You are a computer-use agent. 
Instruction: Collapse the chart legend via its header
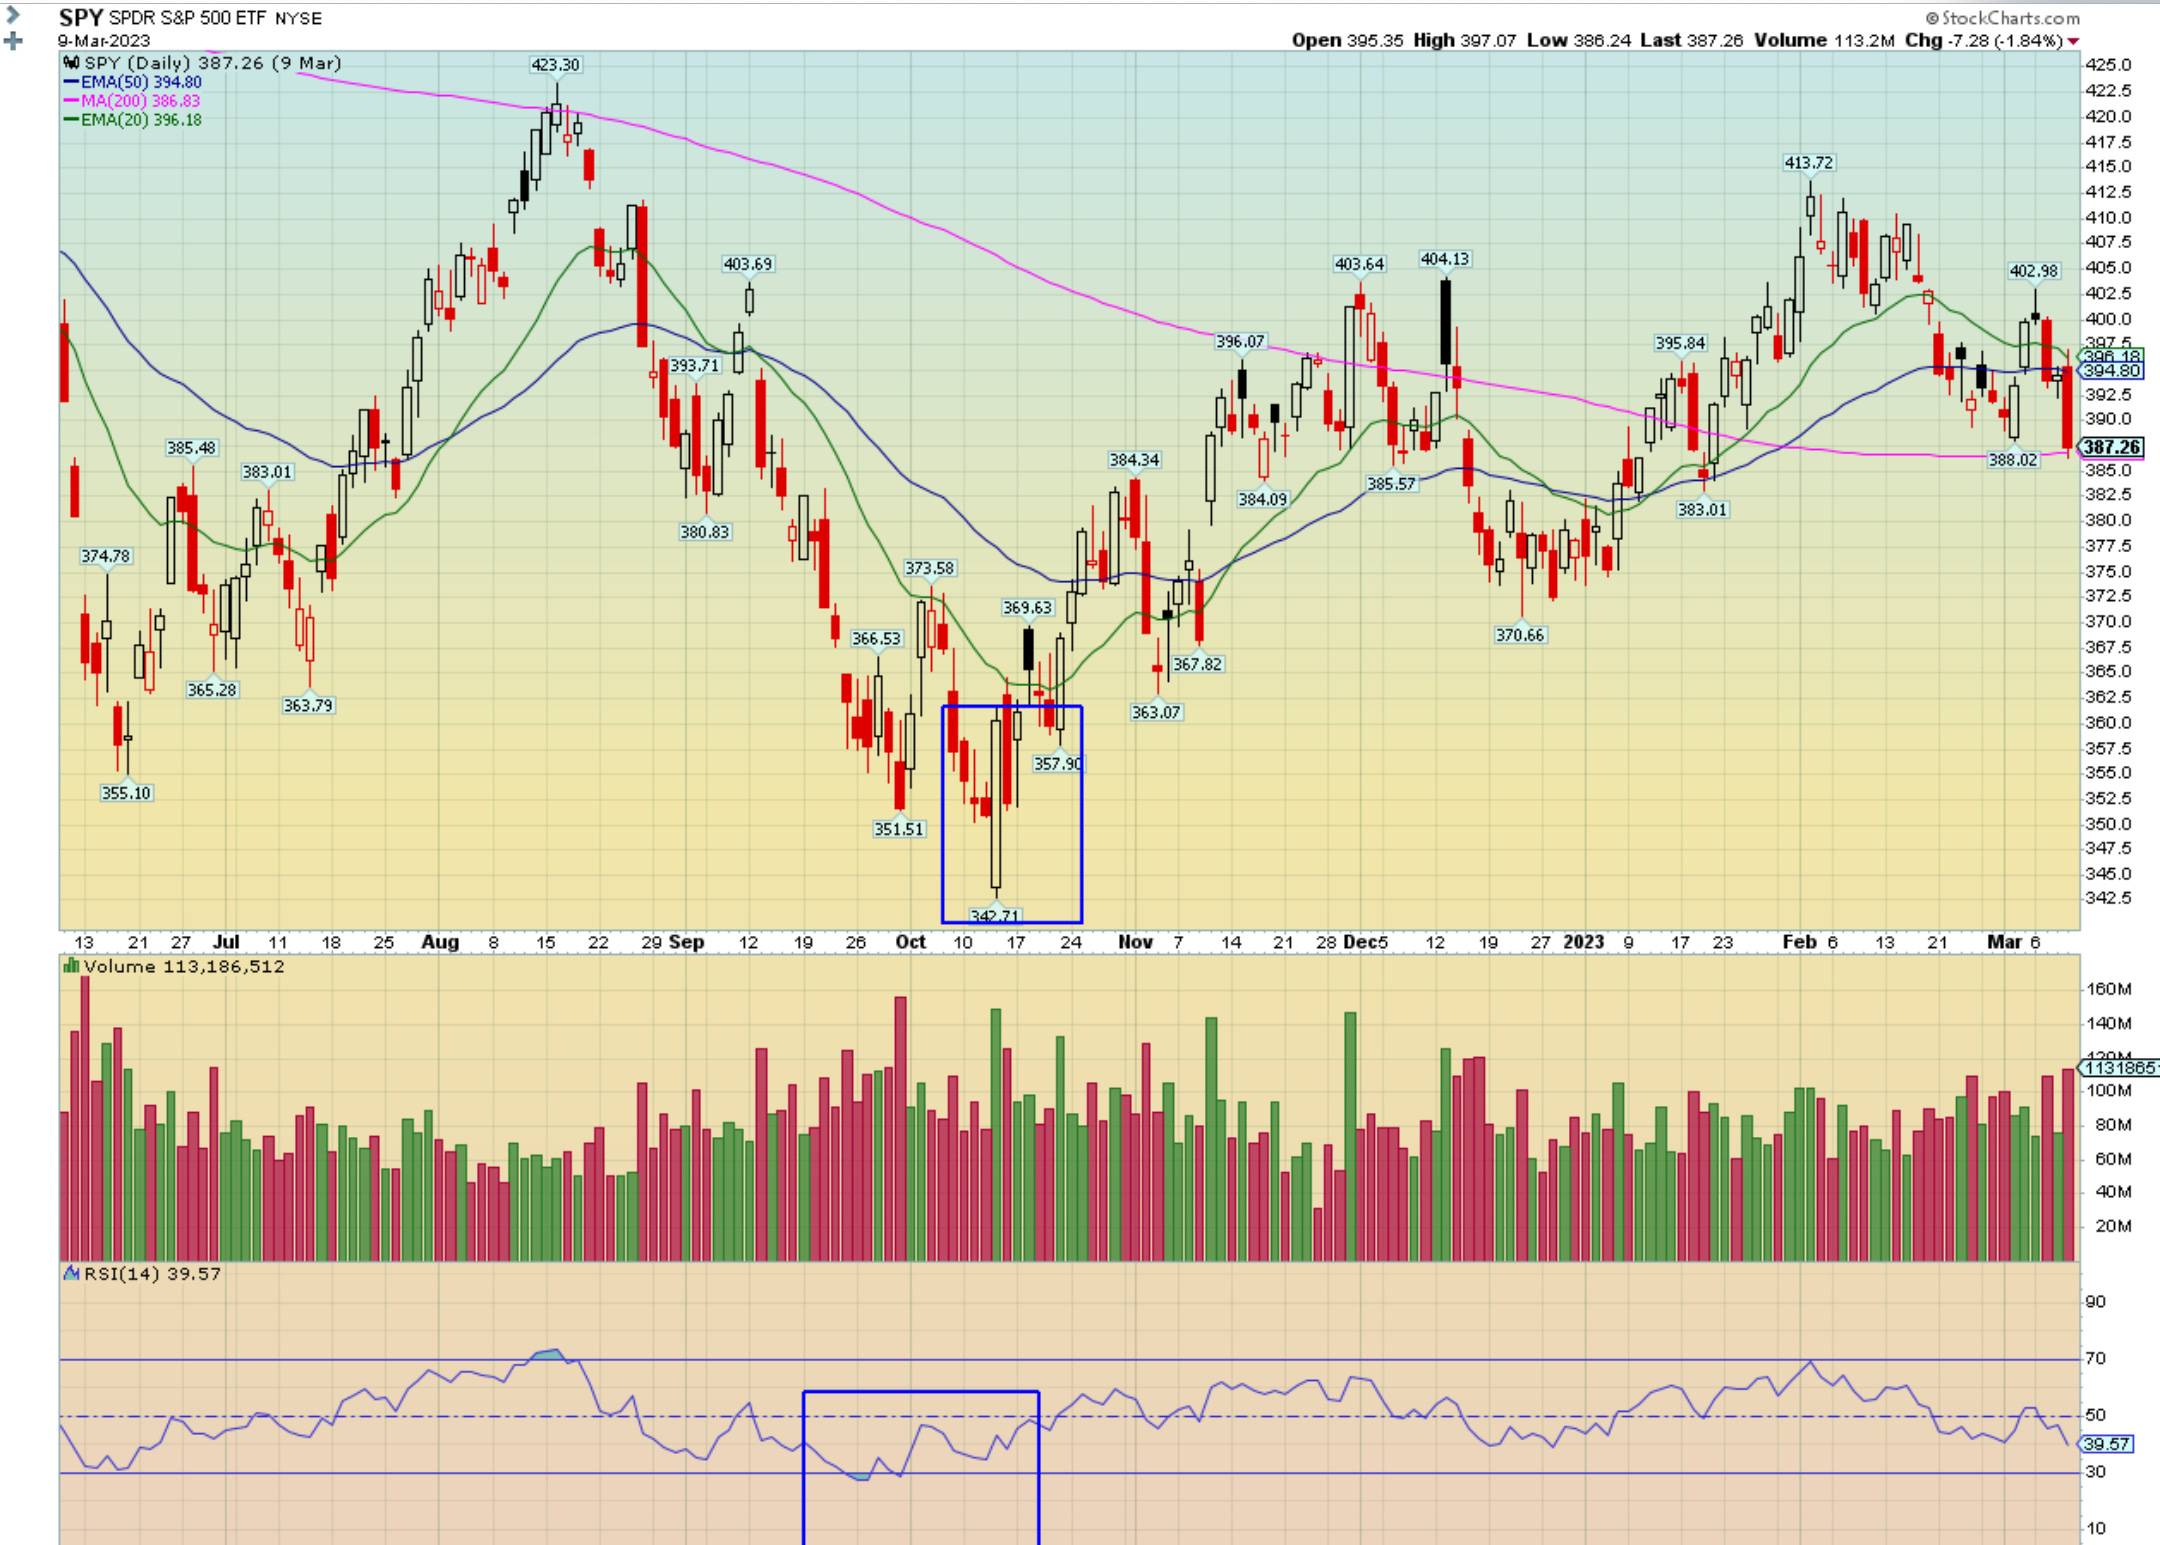coord(200,62)
